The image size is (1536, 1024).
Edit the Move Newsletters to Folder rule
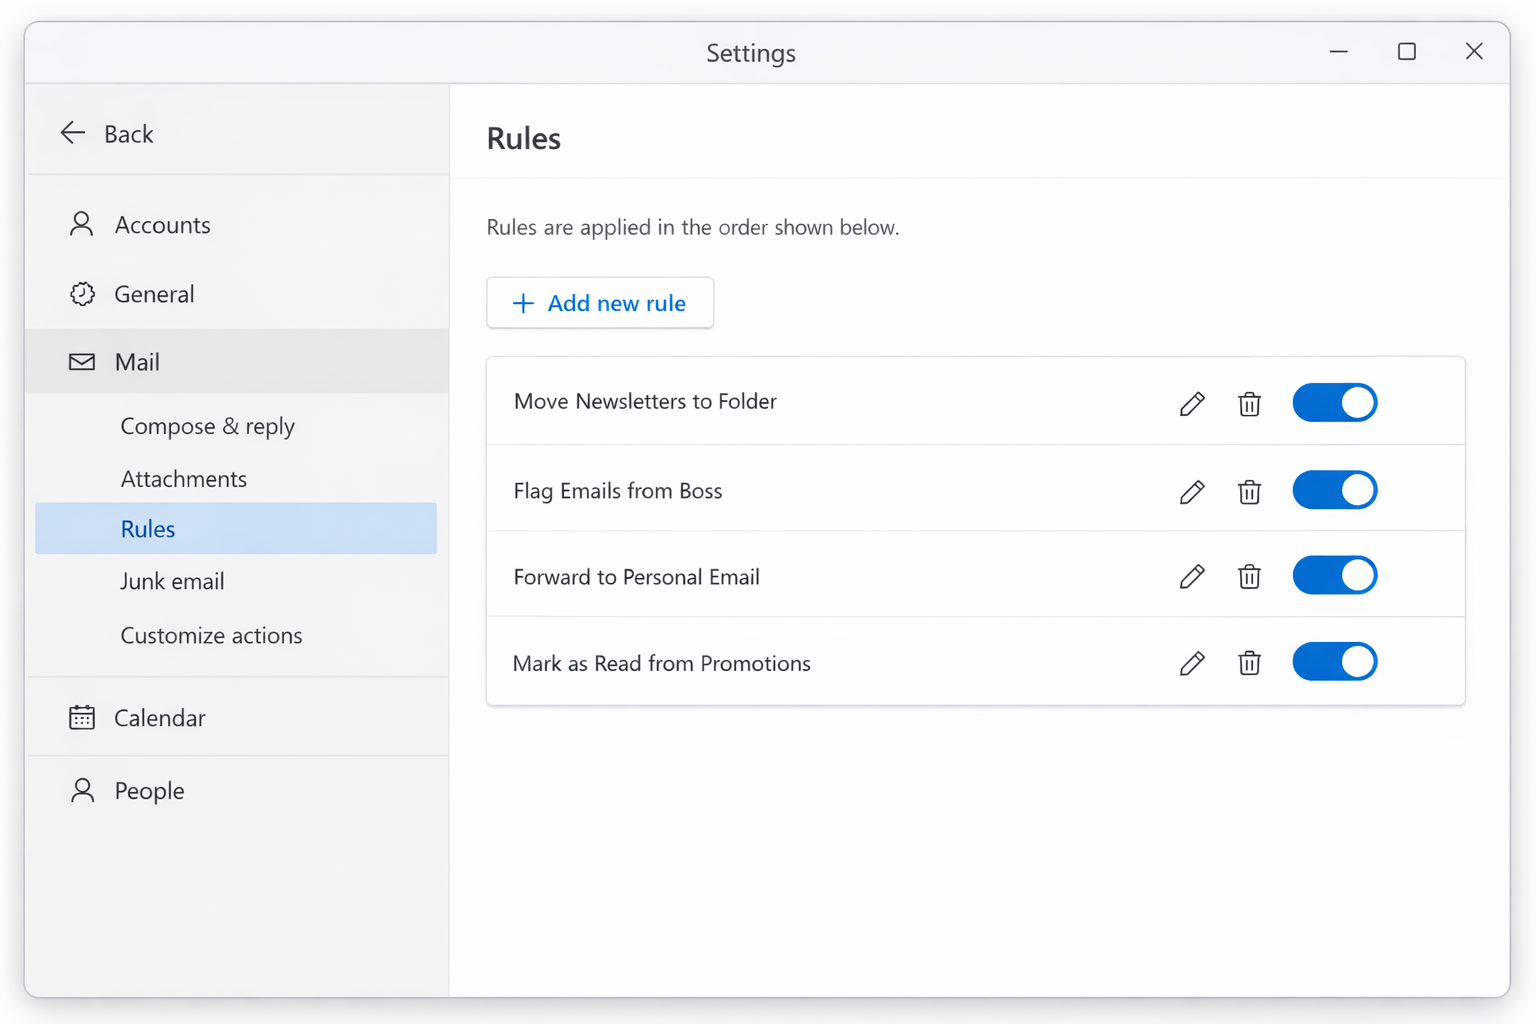tap(1192, 404)
